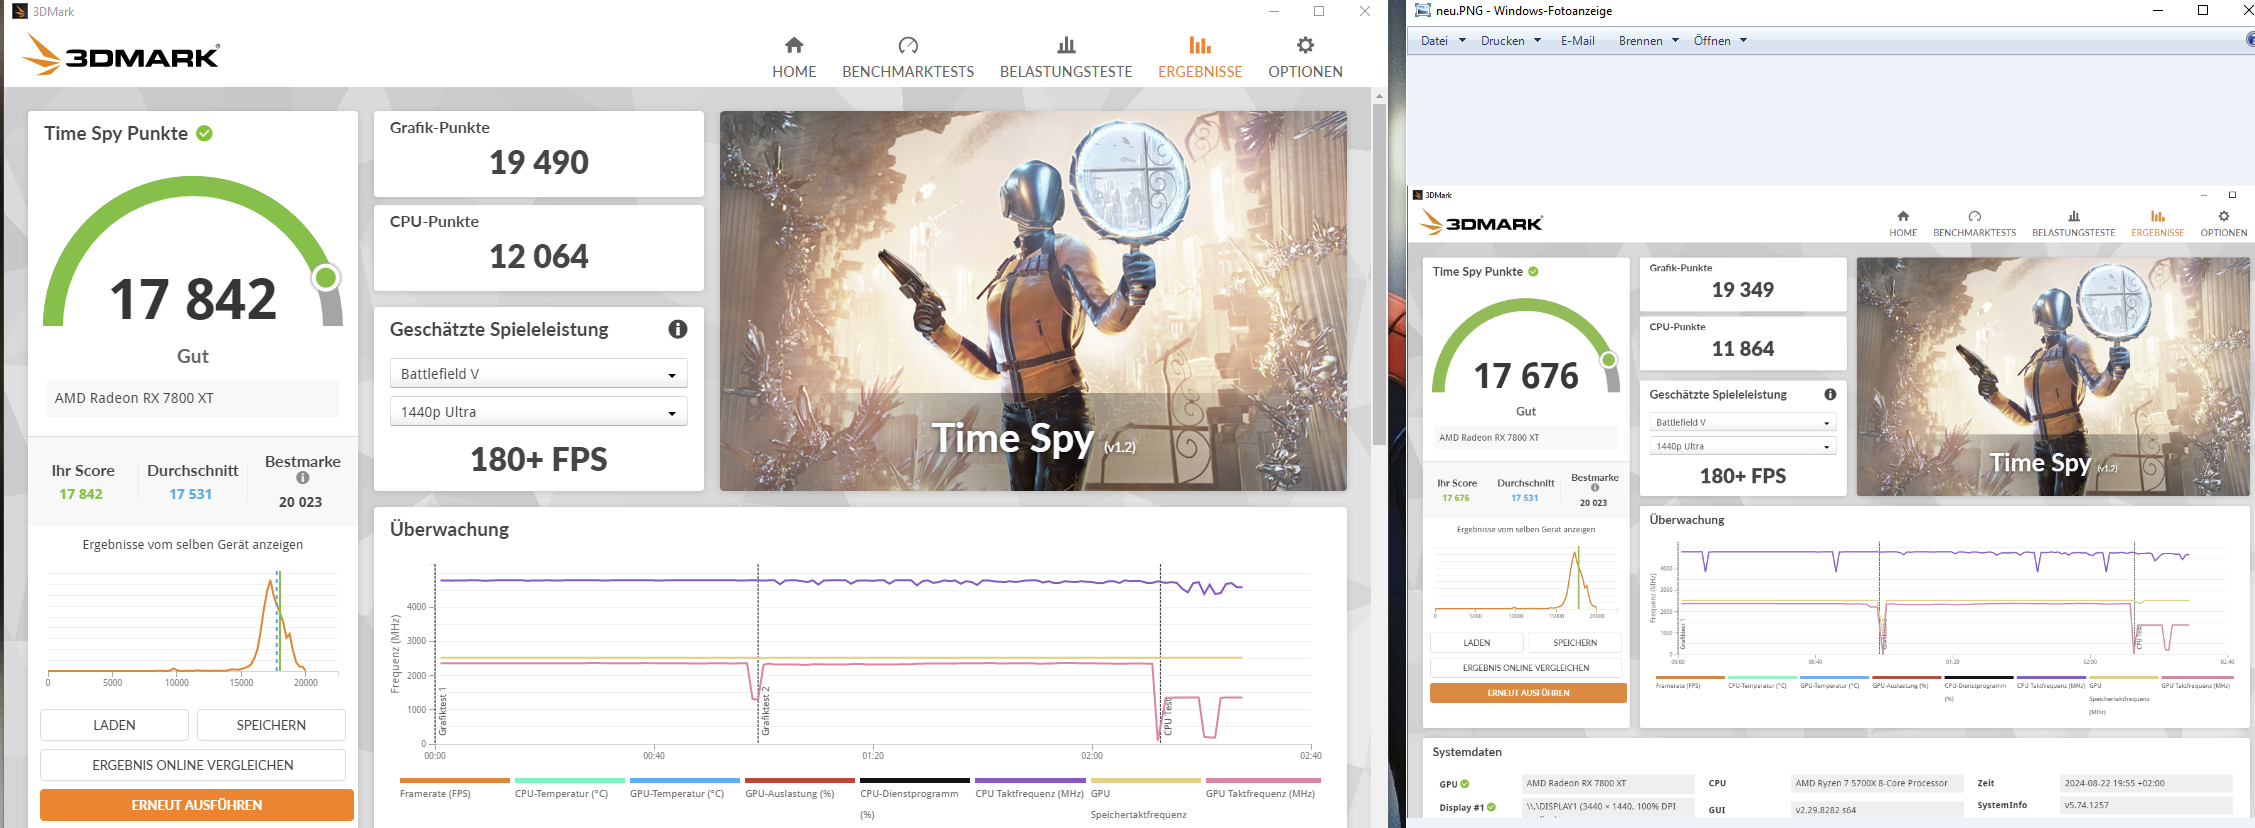Maximize the 3DMark window

[x=1319, y=11]
